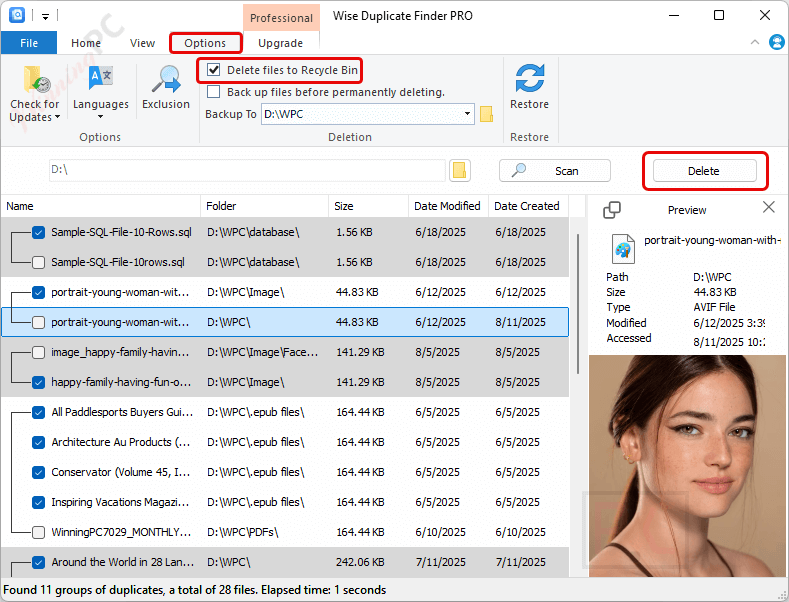Click the user account avatar icon
Screen dimensions: 789x602
777,42
